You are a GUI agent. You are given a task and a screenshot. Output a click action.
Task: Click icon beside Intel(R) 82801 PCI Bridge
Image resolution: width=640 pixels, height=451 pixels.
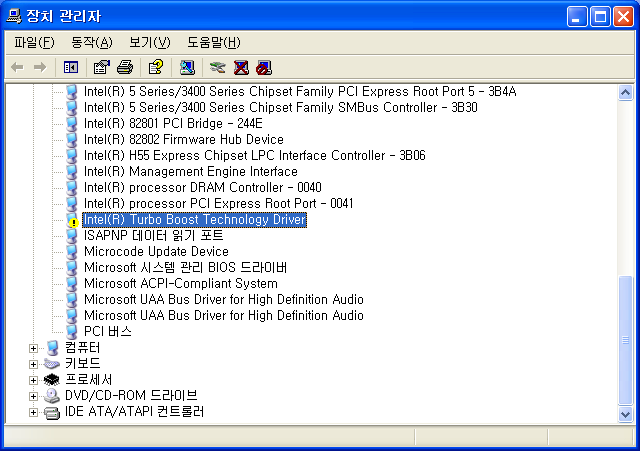click(72, 124)
